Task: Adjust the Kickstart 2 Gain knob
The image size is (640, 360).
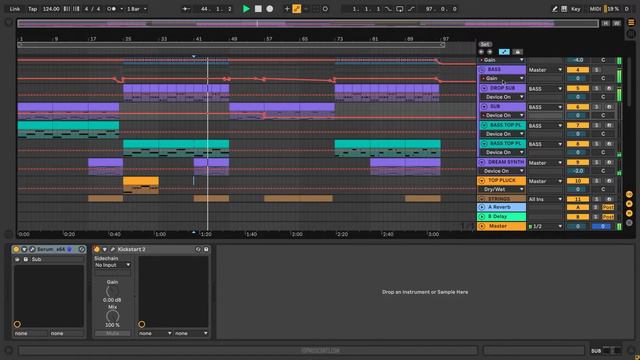Action: click(112, 291)
